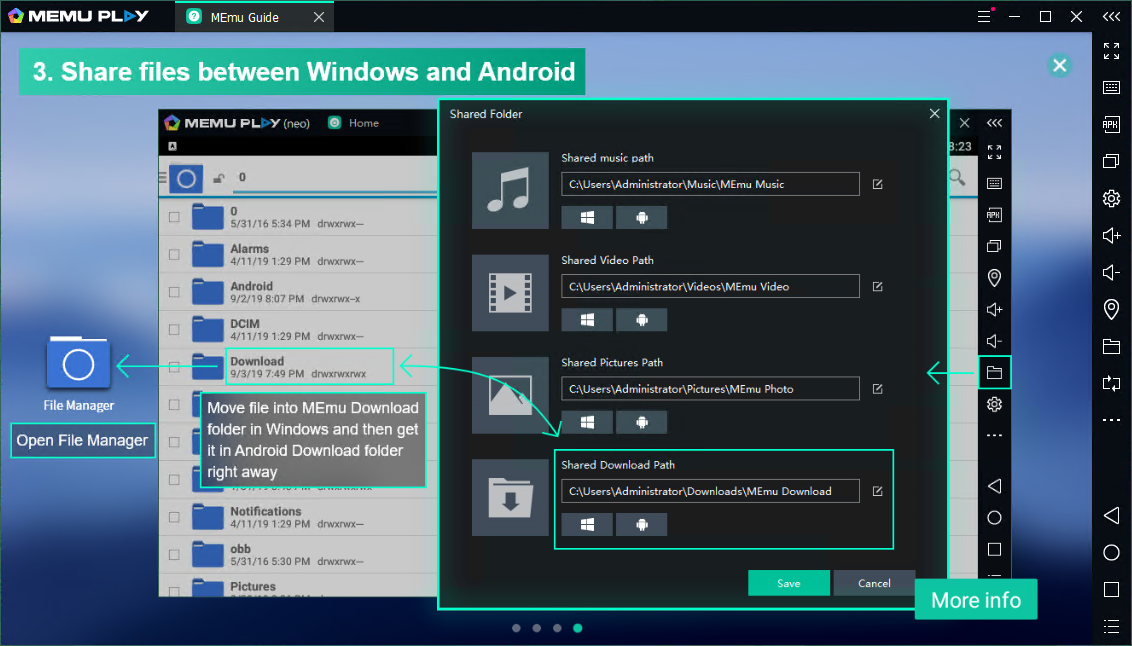Screen dimensions: 1132x646
Task: Open download folder in Android via Android button
Action: 642,525
